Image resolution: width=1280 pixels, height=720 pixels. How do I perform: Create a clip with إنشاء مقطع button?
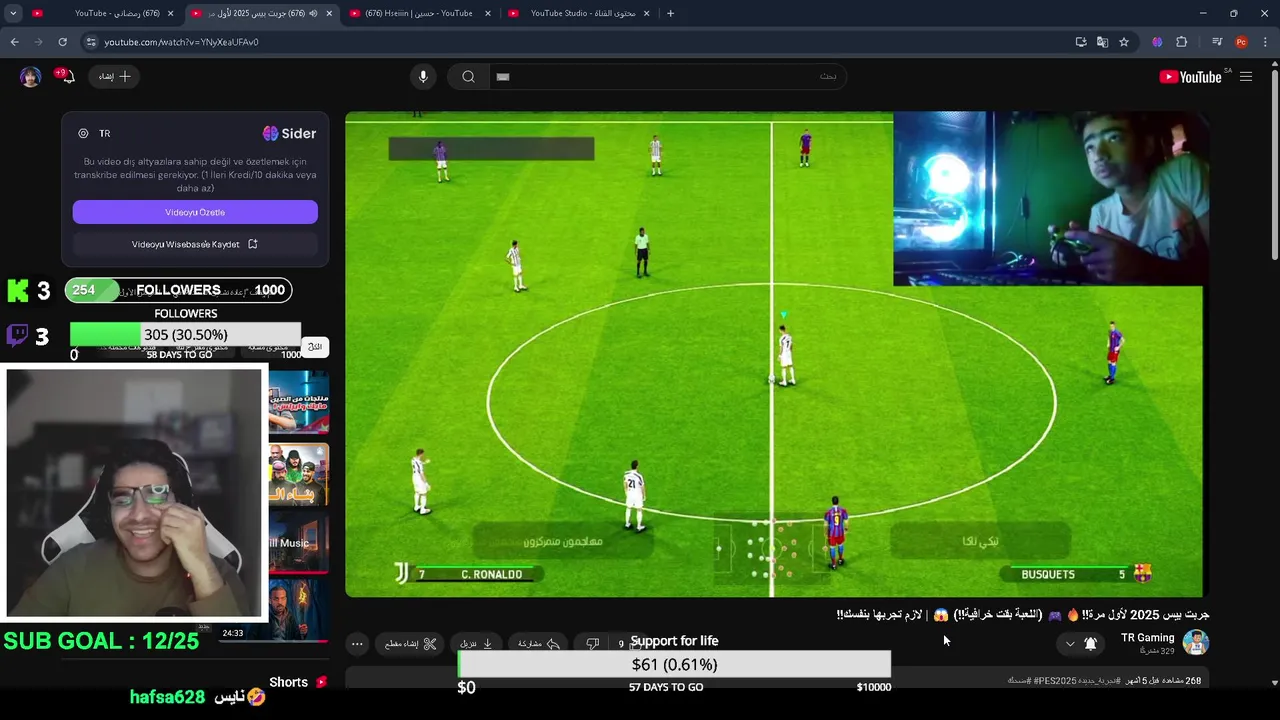pos(410,643)
